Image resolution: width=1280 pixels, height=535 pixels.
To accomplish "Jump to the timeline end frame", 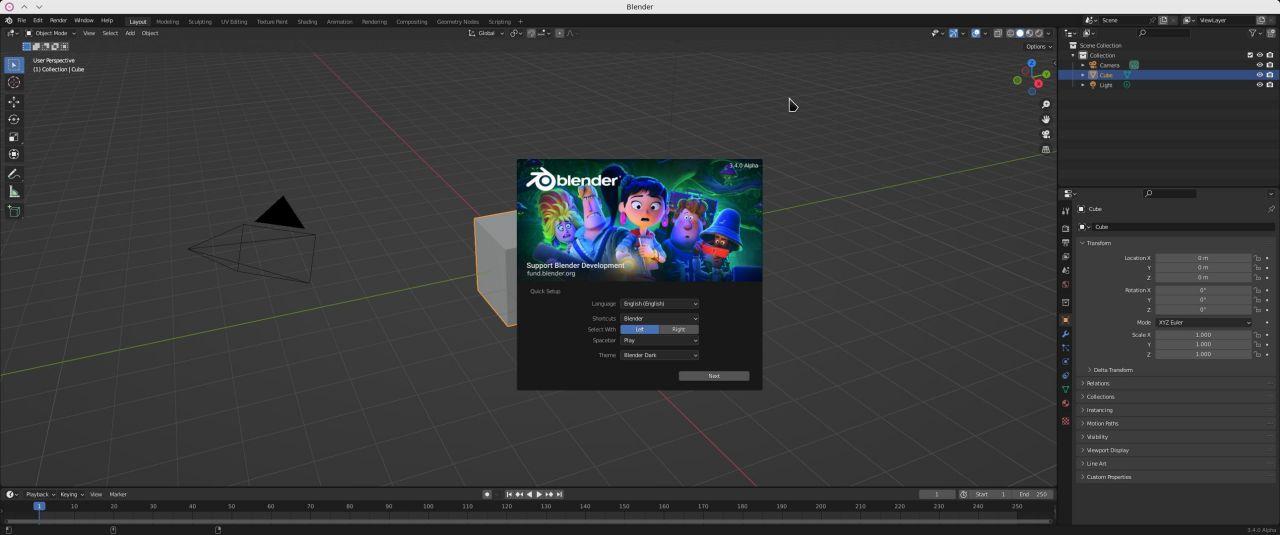I will [x=559, y=494].
